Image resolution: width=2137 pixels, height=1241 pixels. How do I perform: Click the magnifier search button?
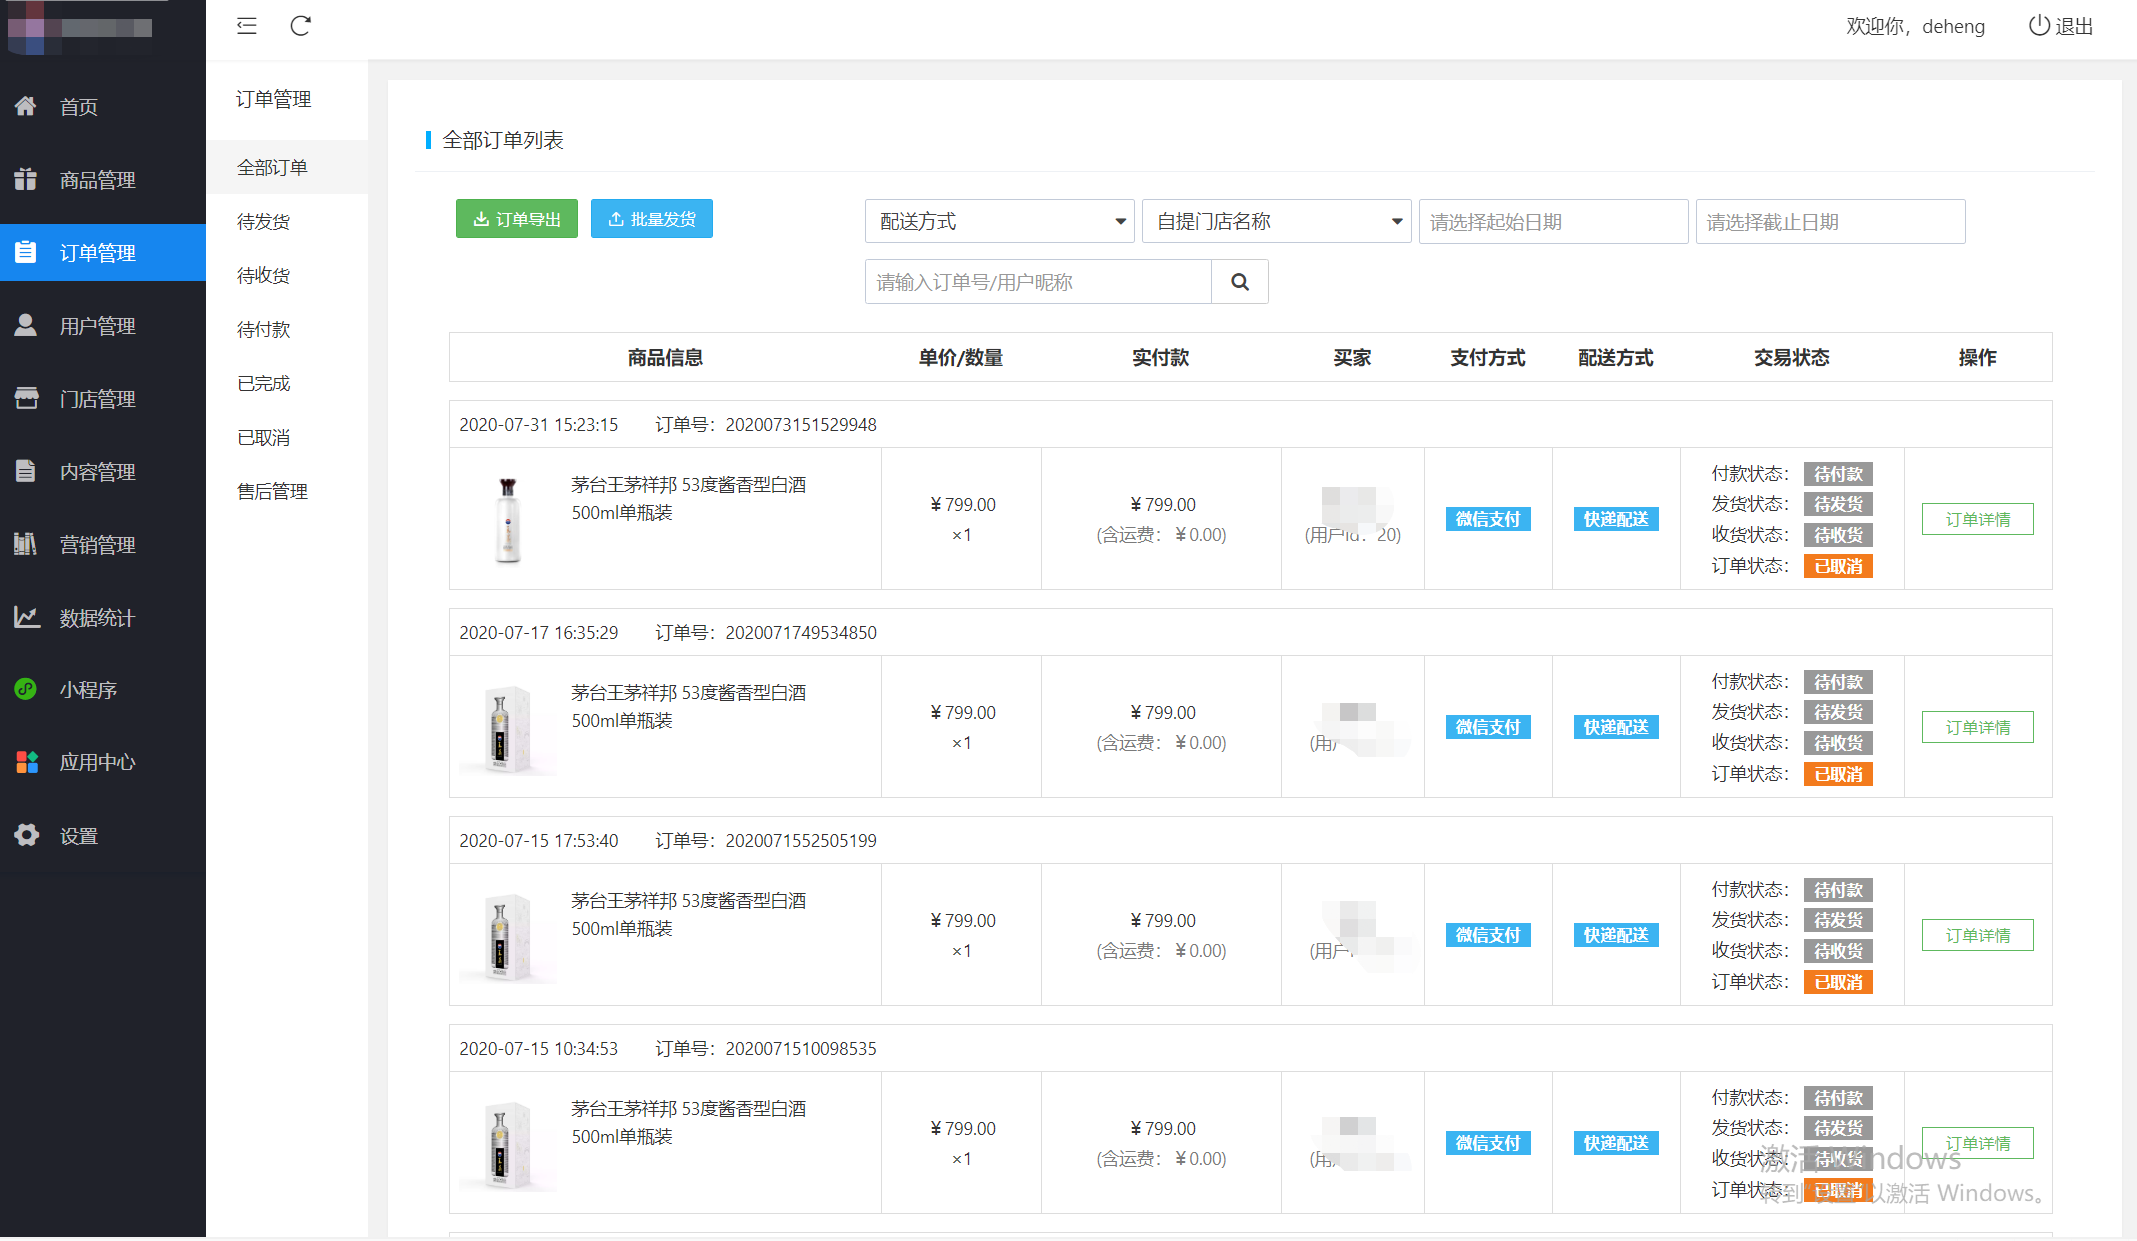1240,282
